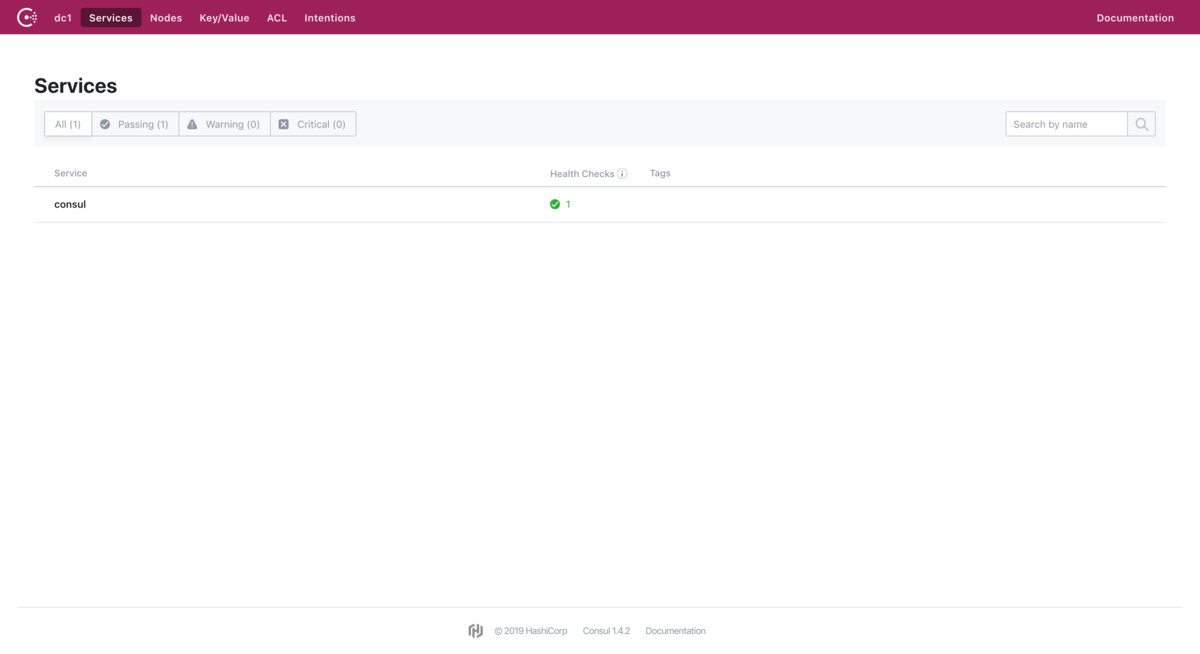Open the dc1 datacenter selector

click(63, 18)
